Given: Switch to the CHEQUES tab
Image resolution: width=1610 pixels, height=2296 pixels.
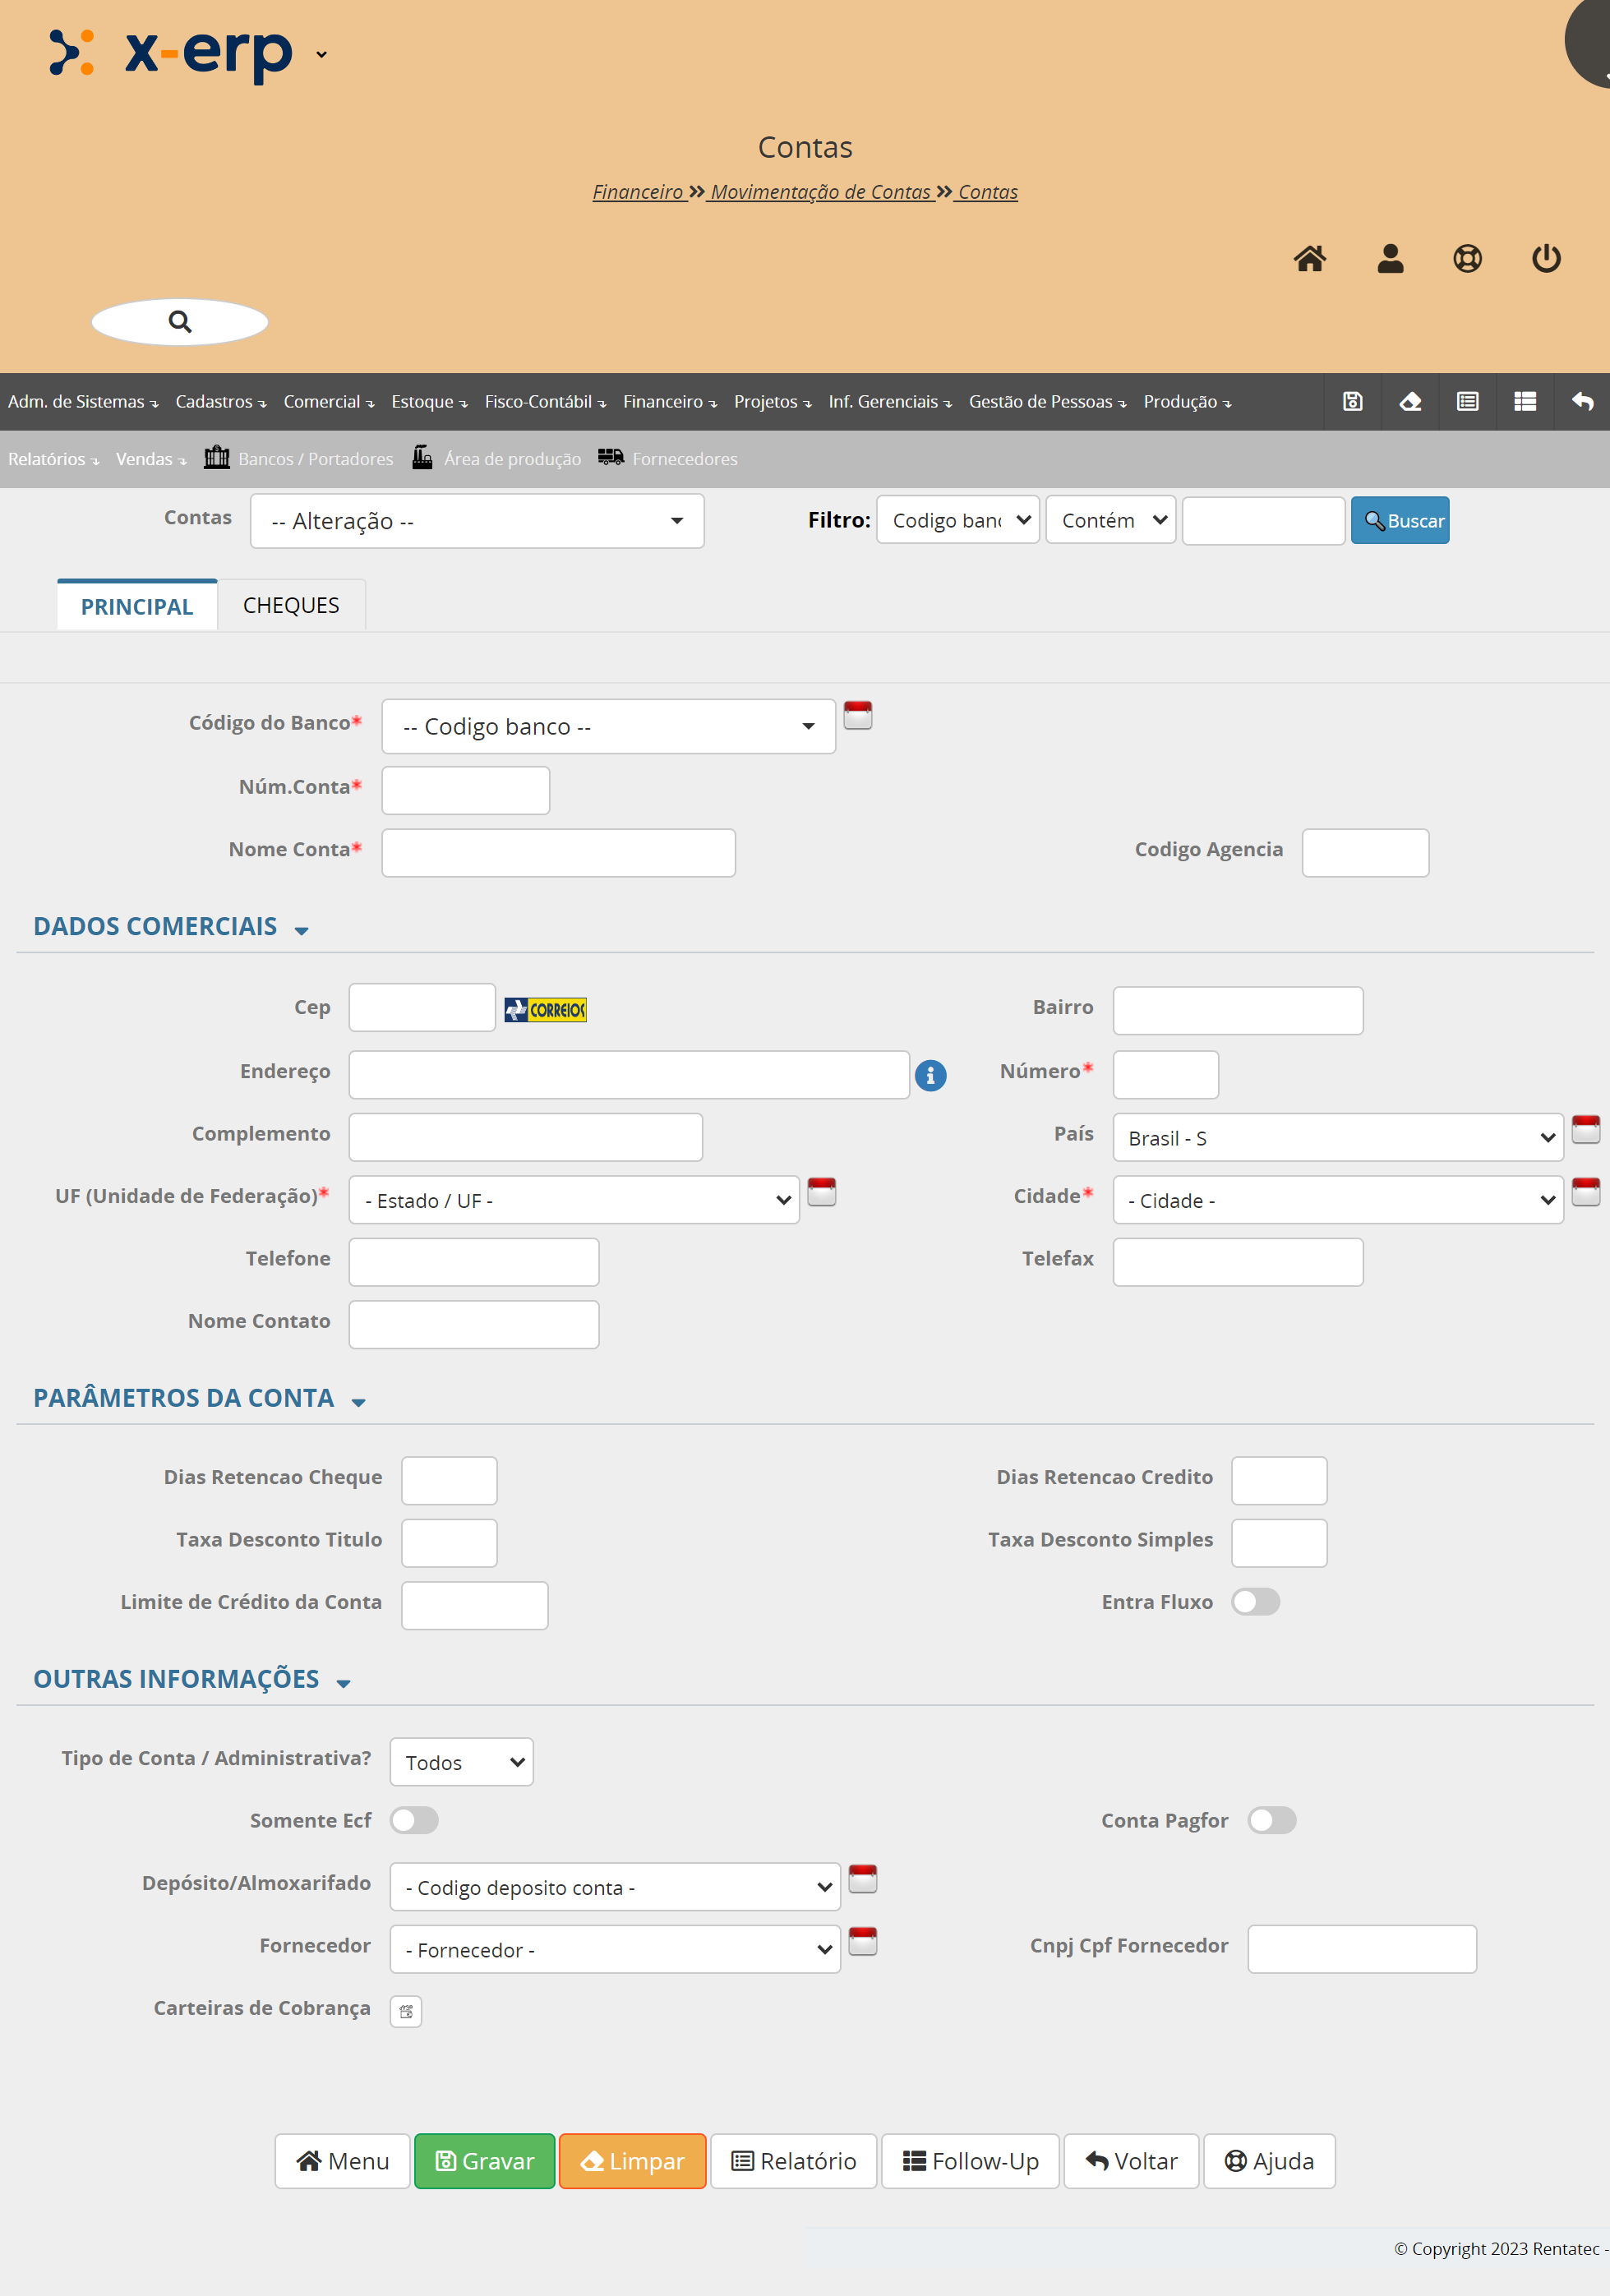Looking at the screenshot, I should pos(291,606).
